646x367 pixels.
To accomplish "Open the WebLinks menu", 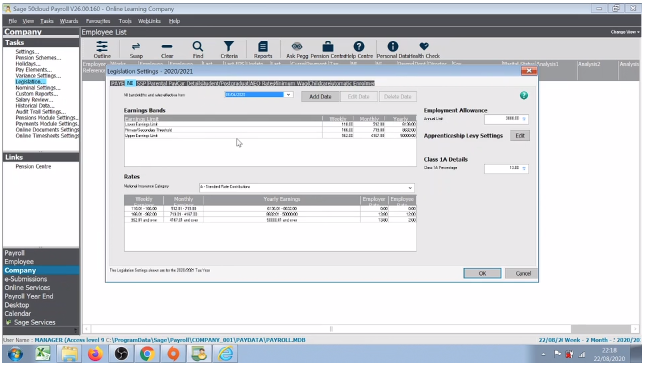I will (x=149, y=21).
